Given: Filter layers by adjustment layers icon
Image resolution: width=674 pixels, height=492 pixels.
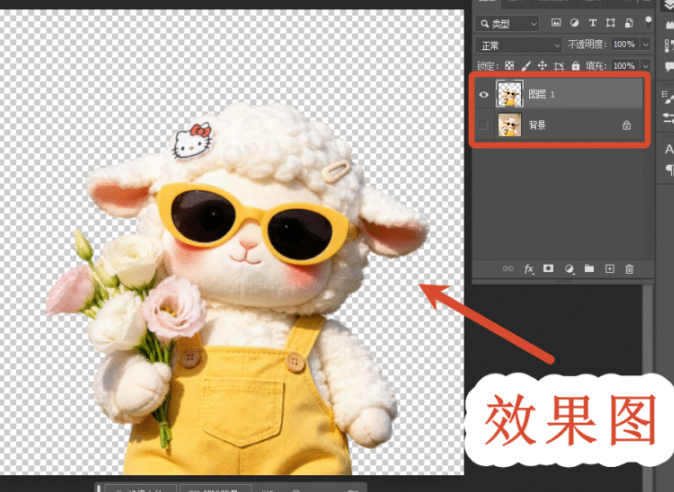Looking at the screenshot, I should tap(574, 23).
